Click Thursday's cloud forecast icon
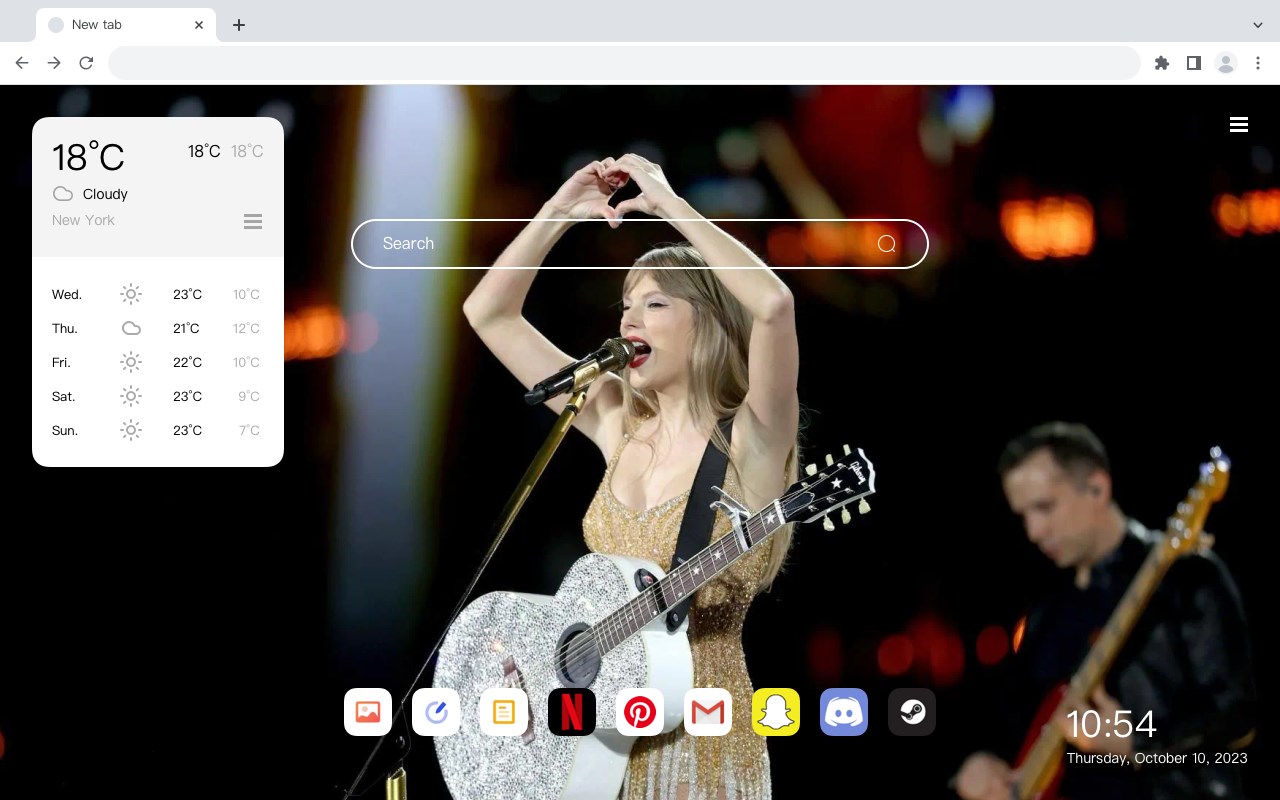1280x800 pixels. click(x=131, y=328)
